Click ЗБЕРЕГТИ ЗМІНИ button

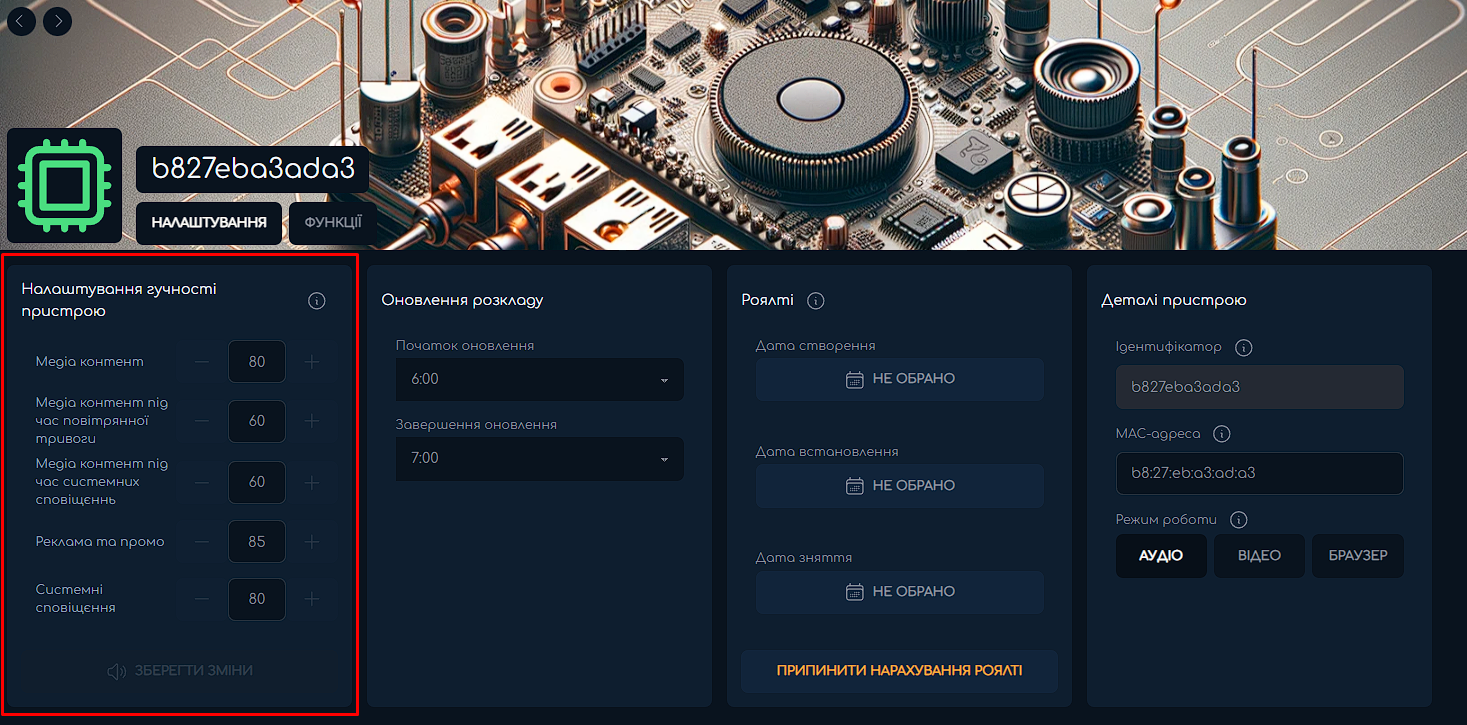(179, 671)
